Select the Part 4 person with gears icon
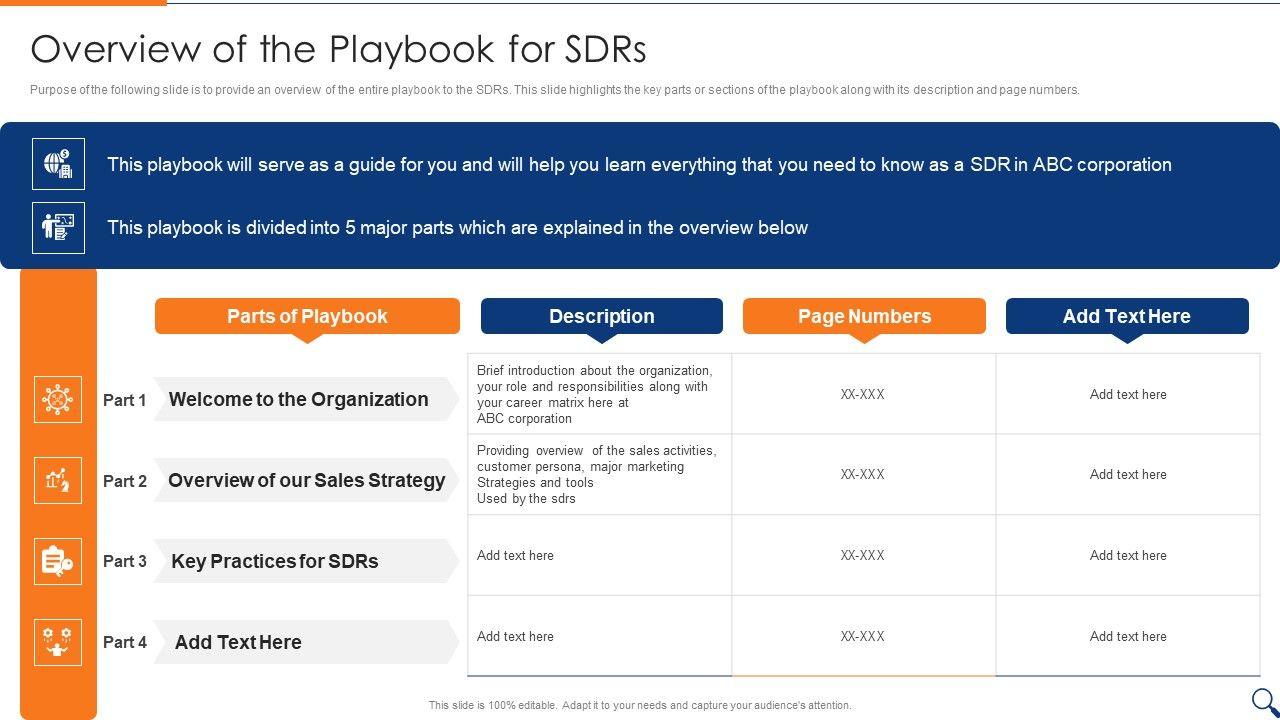 coord(58,642)
